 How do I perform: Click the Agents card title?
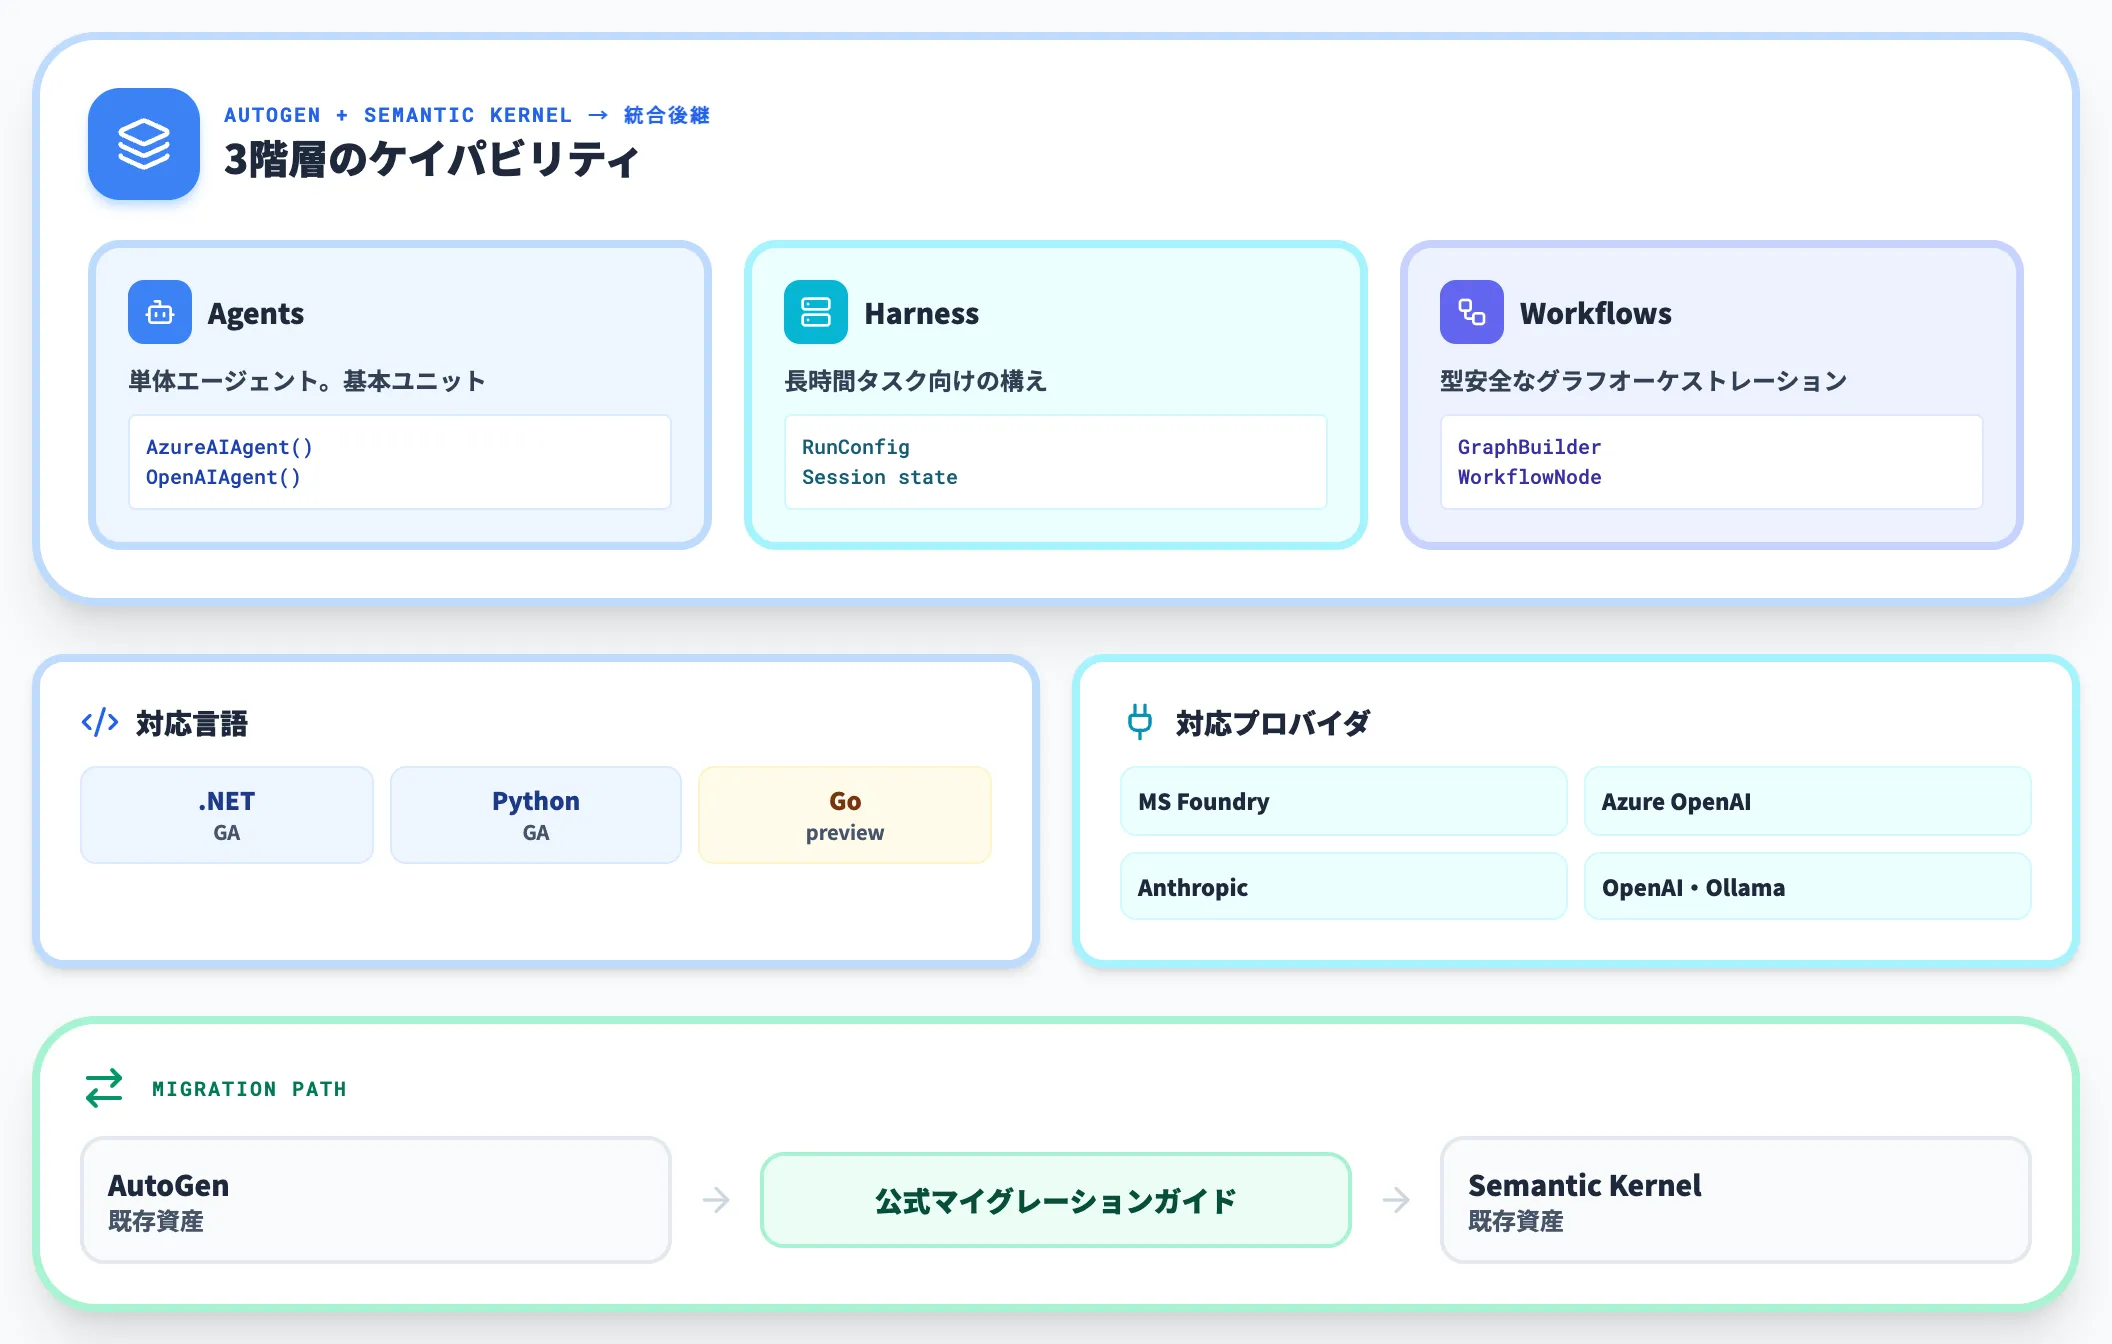tap(256, 313)
